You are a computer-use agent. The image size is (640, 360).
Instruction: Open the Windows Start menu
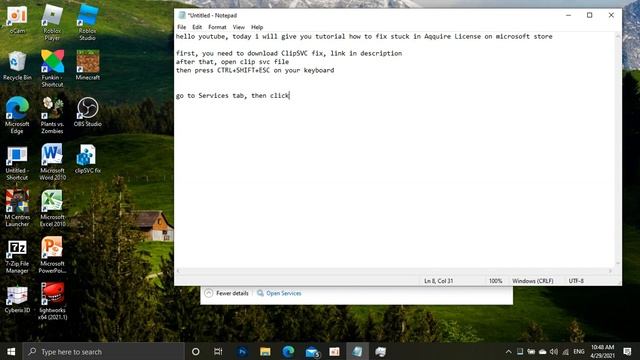[11, 351]
